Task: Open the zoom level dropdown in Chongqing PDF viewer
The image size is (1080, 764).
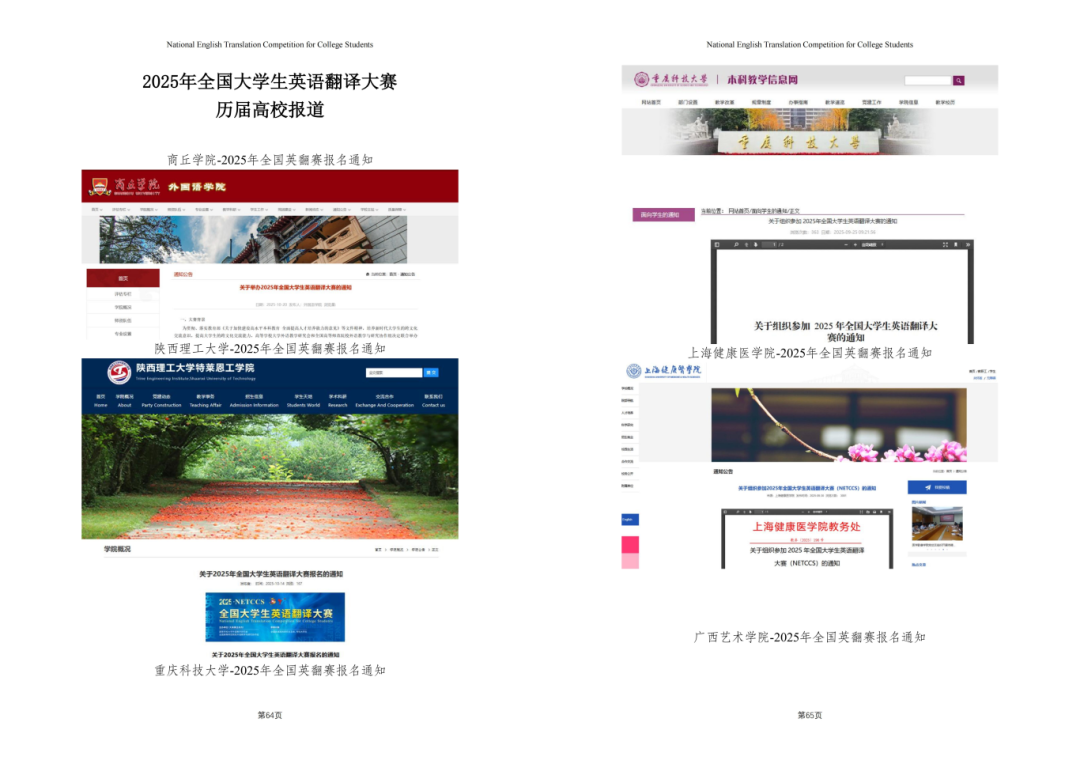Action: point(873,245)
